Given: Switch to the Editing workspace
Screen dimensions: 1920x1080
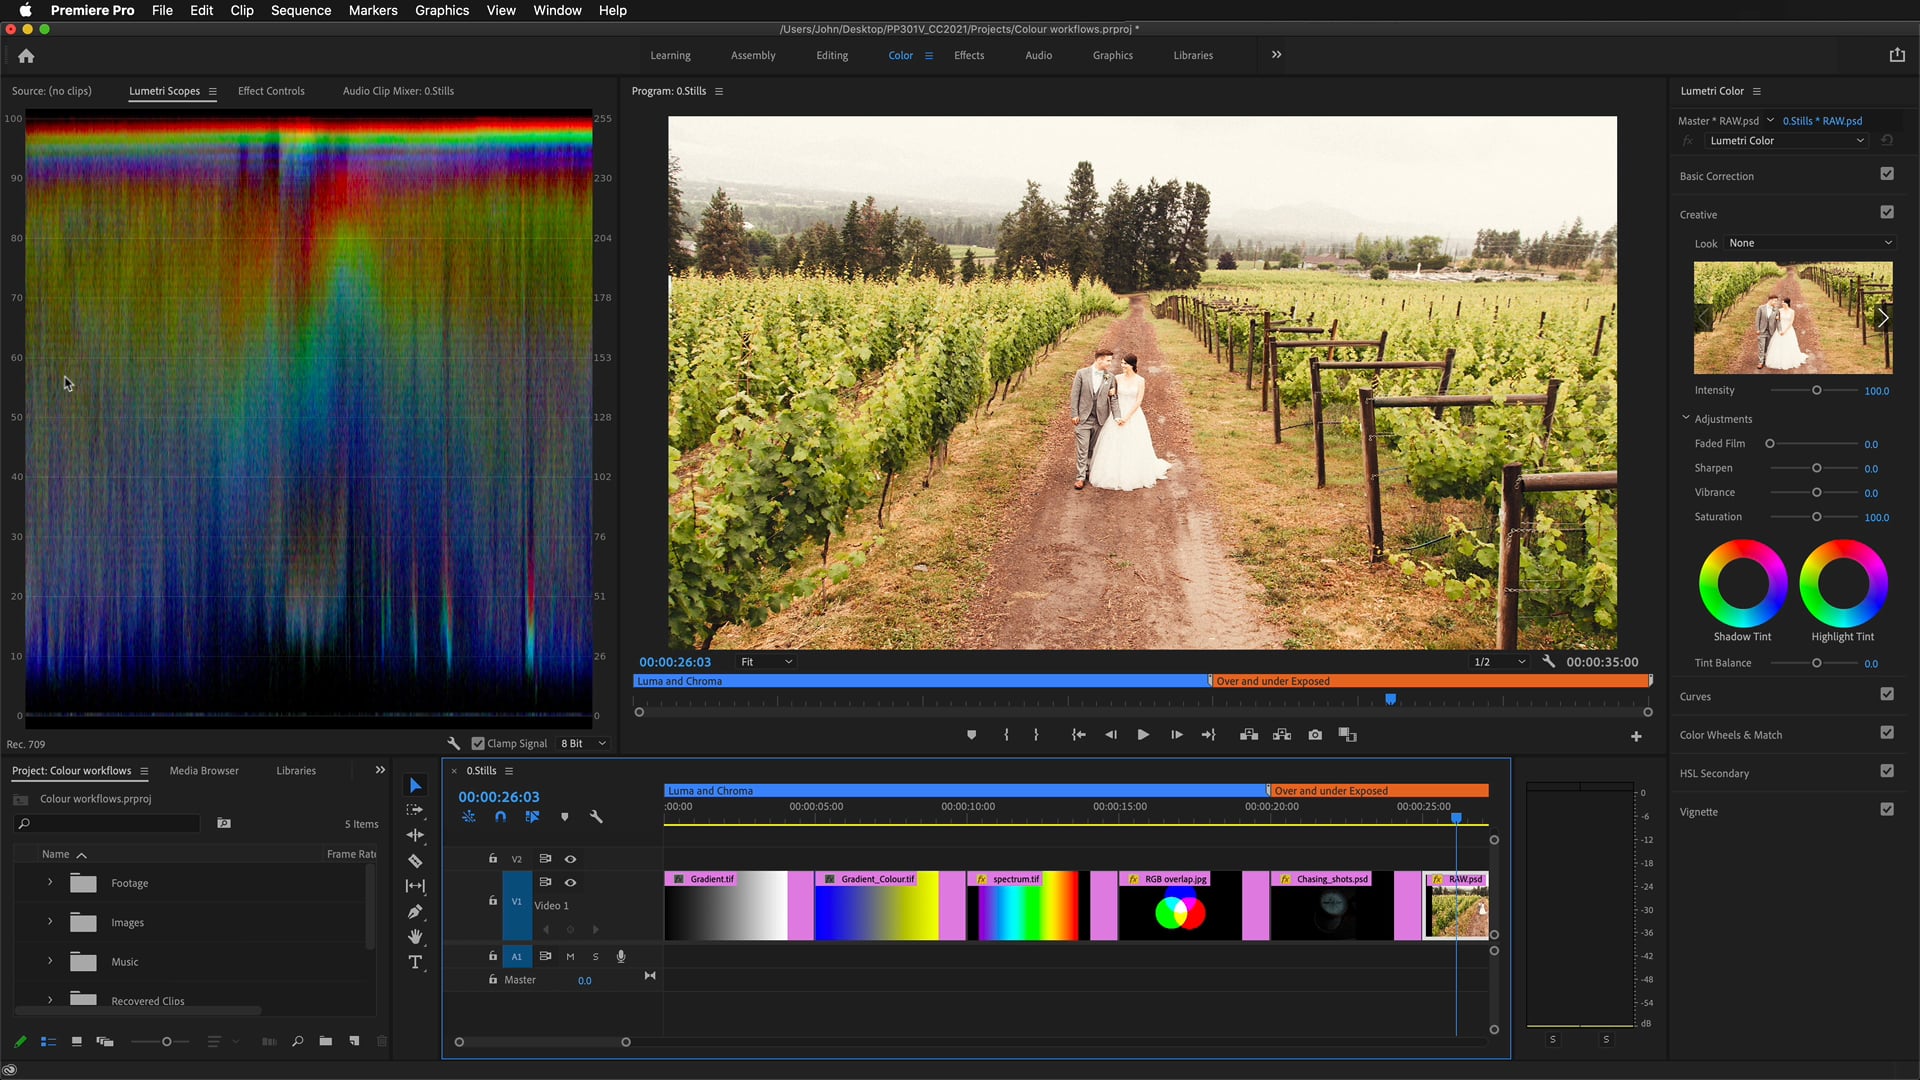Looking at the screenshot, I should click(832, 56).
